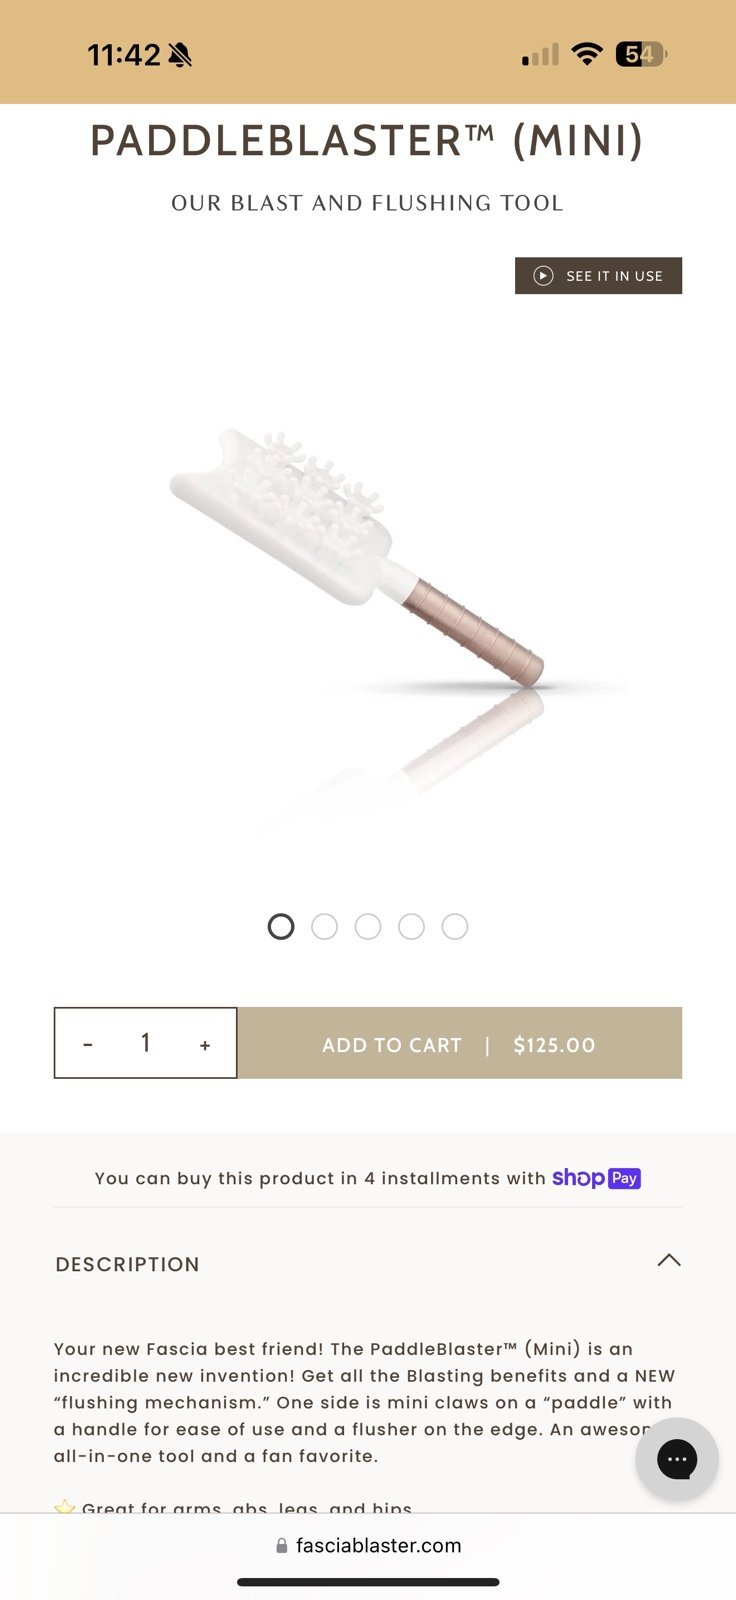
Task: Select the fourth image carousel dot
Action: [x=411, y=927]
